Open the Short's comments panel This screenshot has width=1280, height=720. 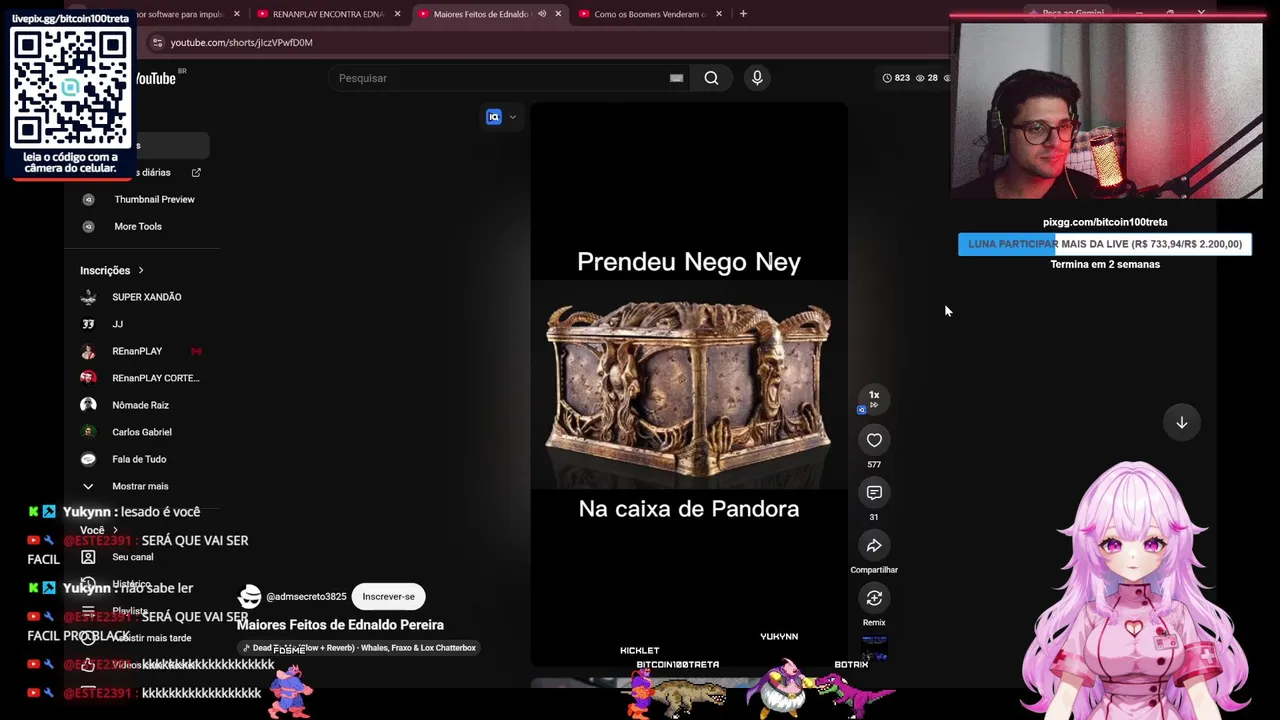[x=874, y=493]
